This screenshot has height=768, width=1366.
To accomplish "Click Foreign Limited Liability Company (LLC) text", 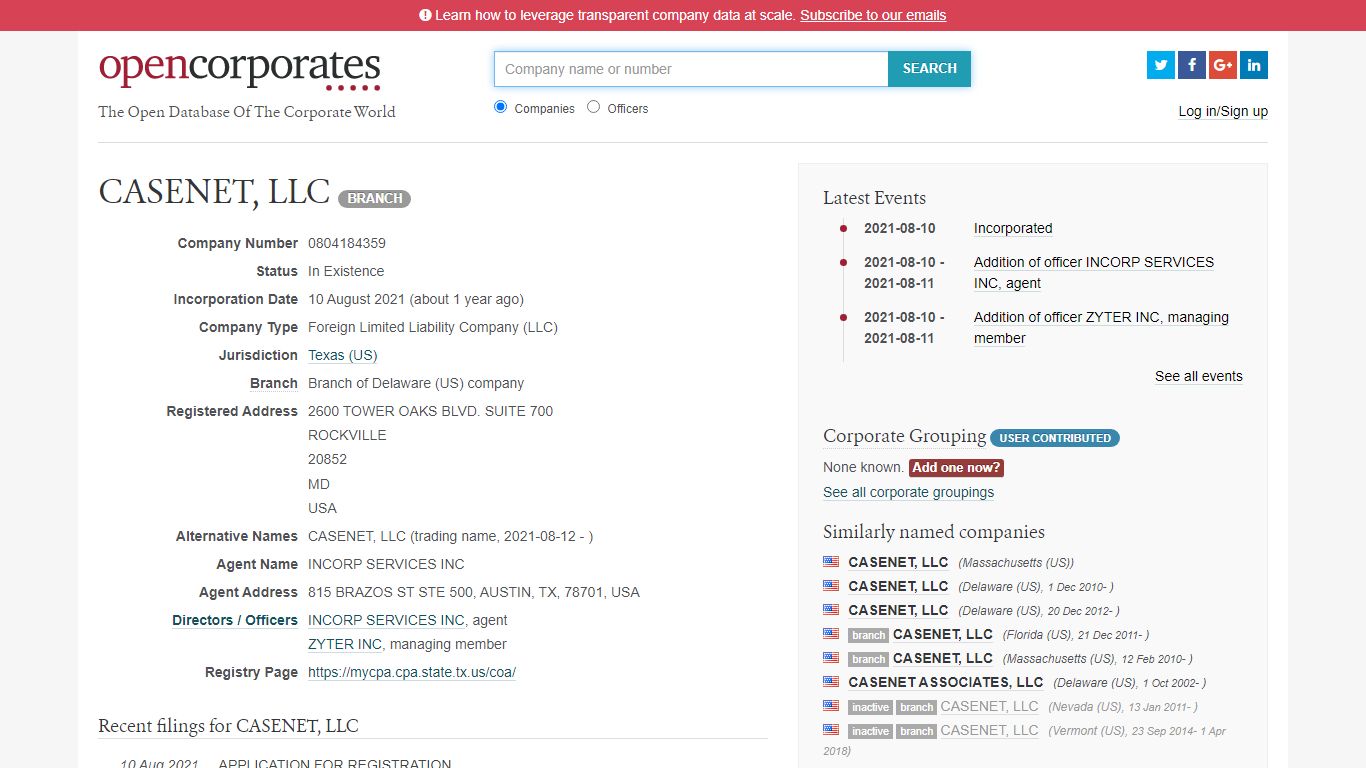I will [x=433, y=327].
